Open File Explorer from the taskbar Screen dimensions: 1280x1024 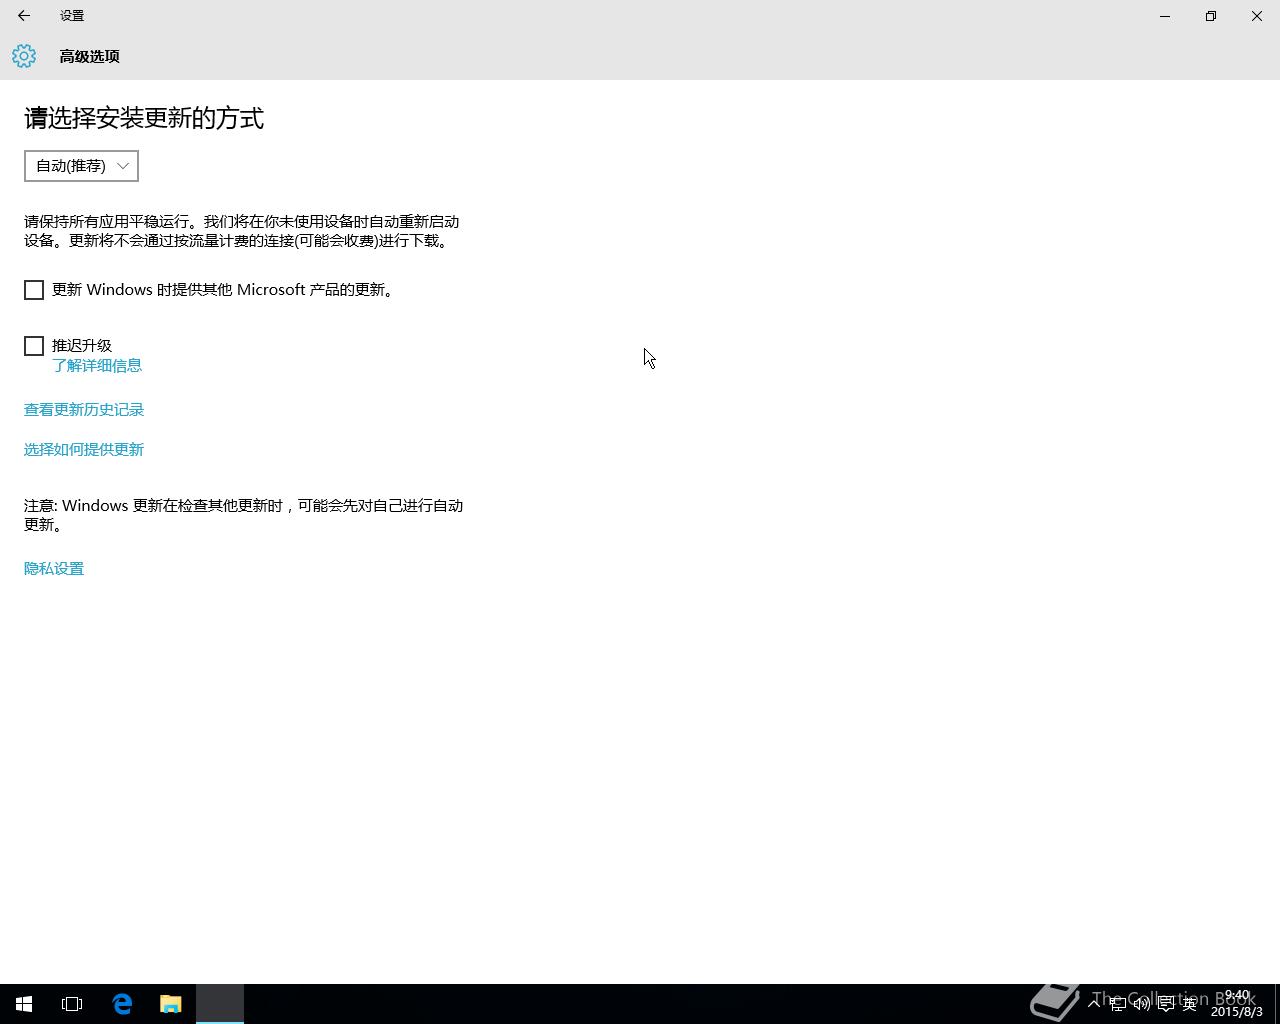click(x=171, y=1004)
